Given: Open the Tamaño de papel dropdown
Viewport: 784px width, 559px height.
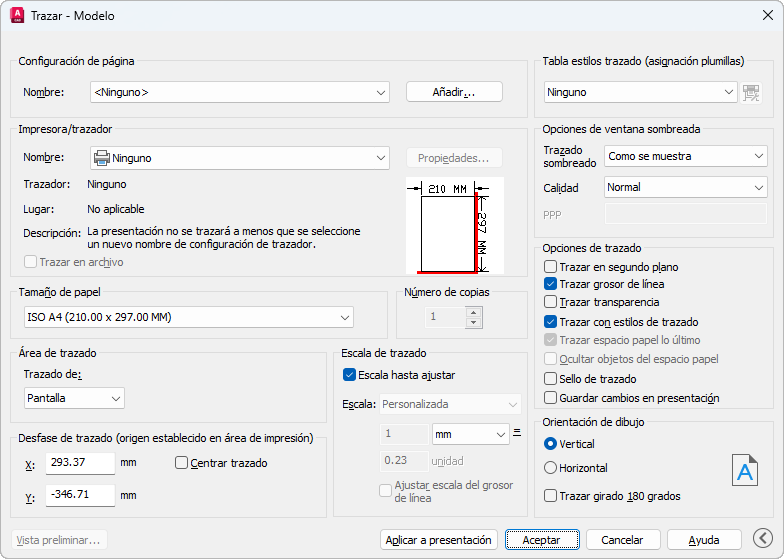Looking at the screenshot, I should point(189,317).
